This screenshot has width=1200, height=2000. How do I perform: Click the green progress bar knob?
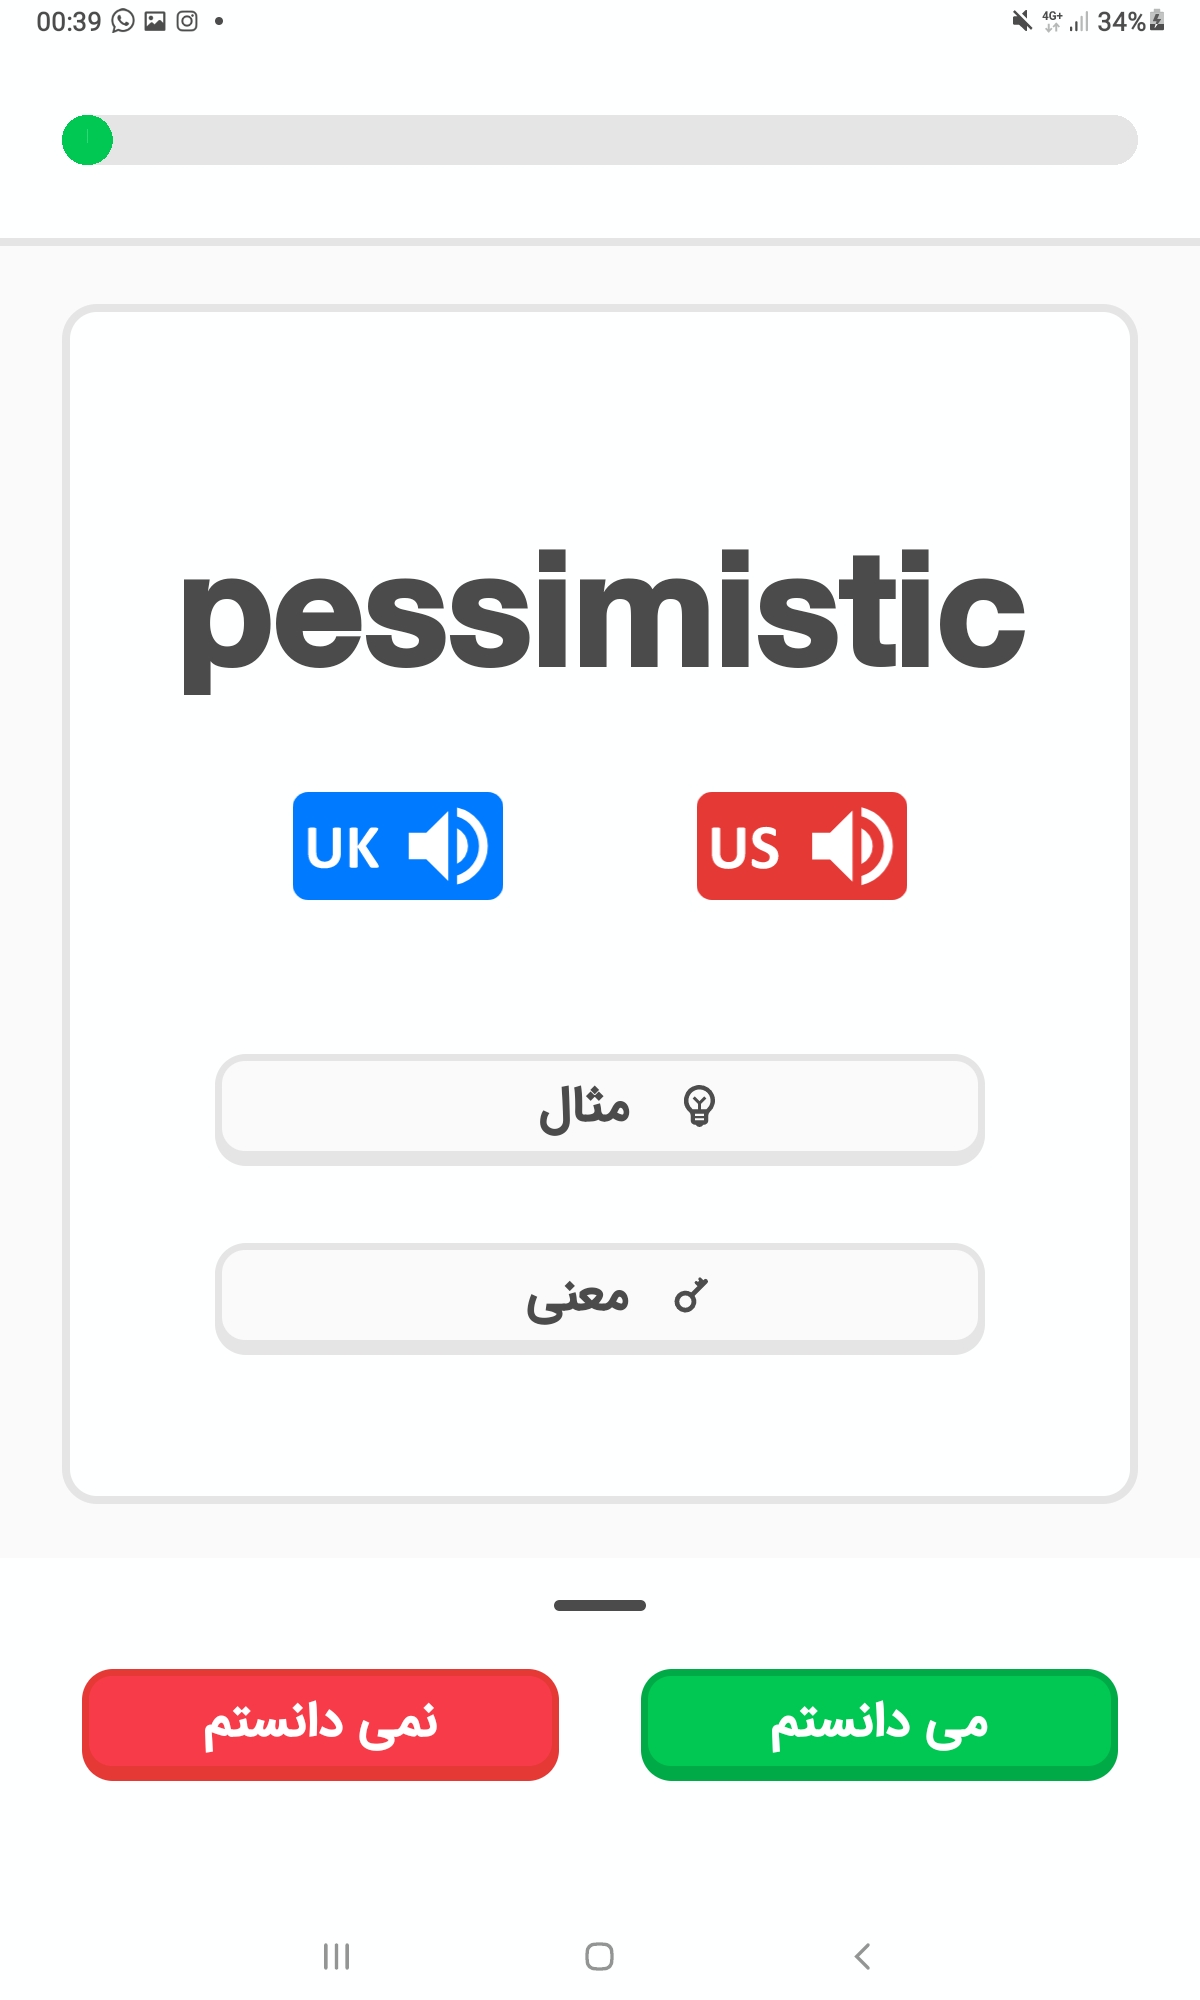click(x=88, y=140)
